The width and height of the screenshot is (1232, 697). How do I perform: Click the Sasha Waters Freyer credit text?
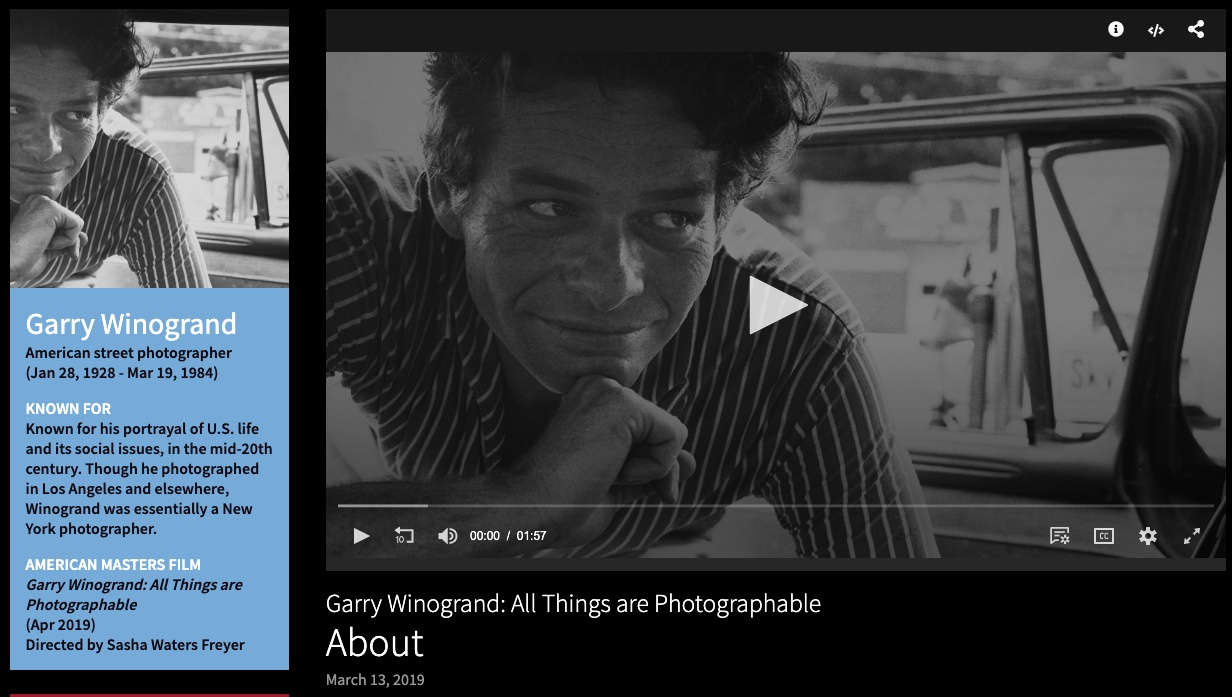pos(134,644)
